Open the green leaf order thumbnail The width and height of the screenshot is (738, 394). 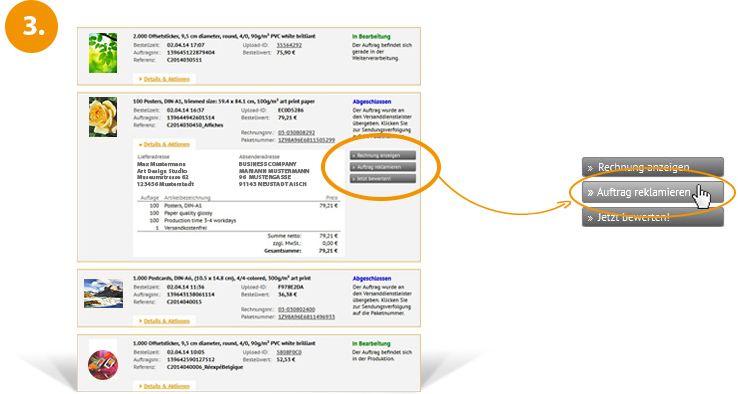pyautogui.click(x=103, y=53)
